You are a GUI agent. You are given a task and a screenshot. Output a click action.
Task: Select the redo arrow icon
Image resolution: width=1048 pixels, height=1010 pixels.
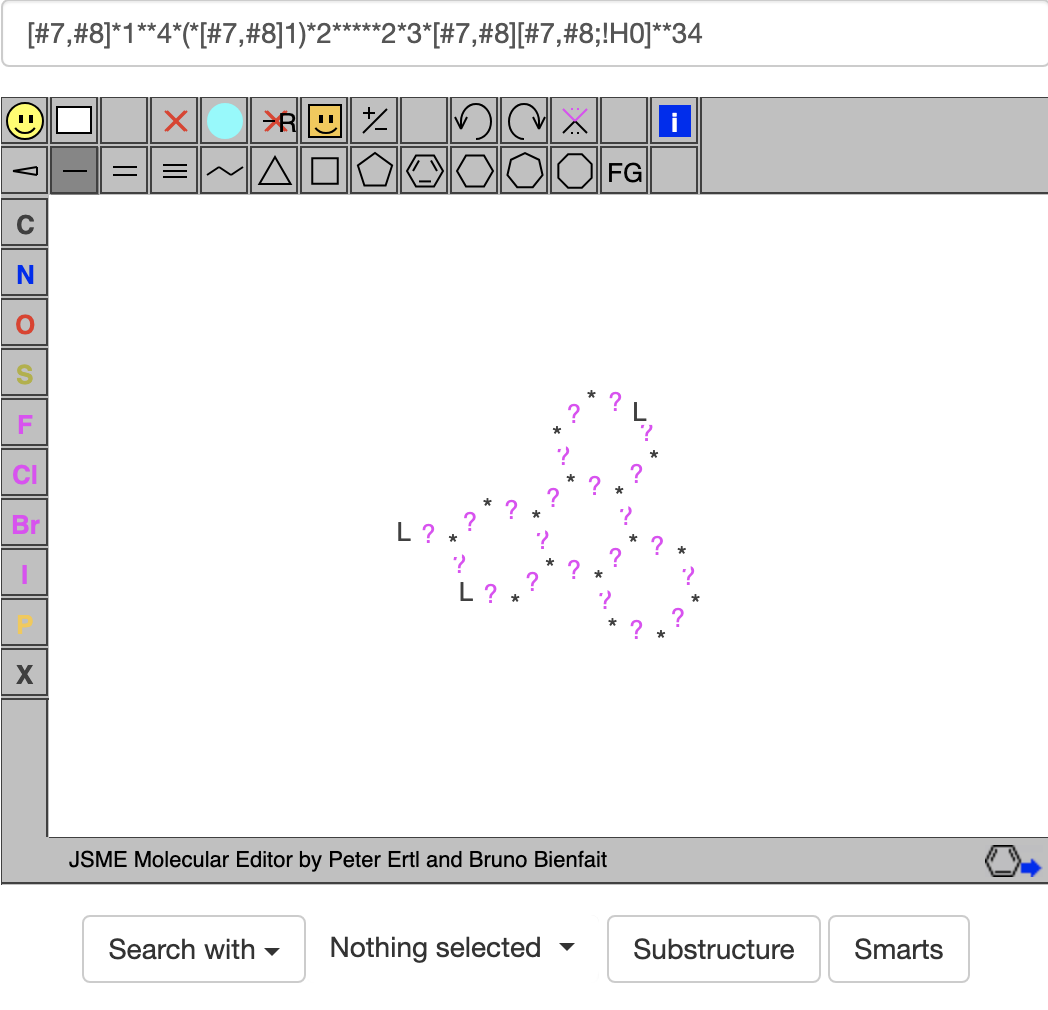(x=524, y=122)
